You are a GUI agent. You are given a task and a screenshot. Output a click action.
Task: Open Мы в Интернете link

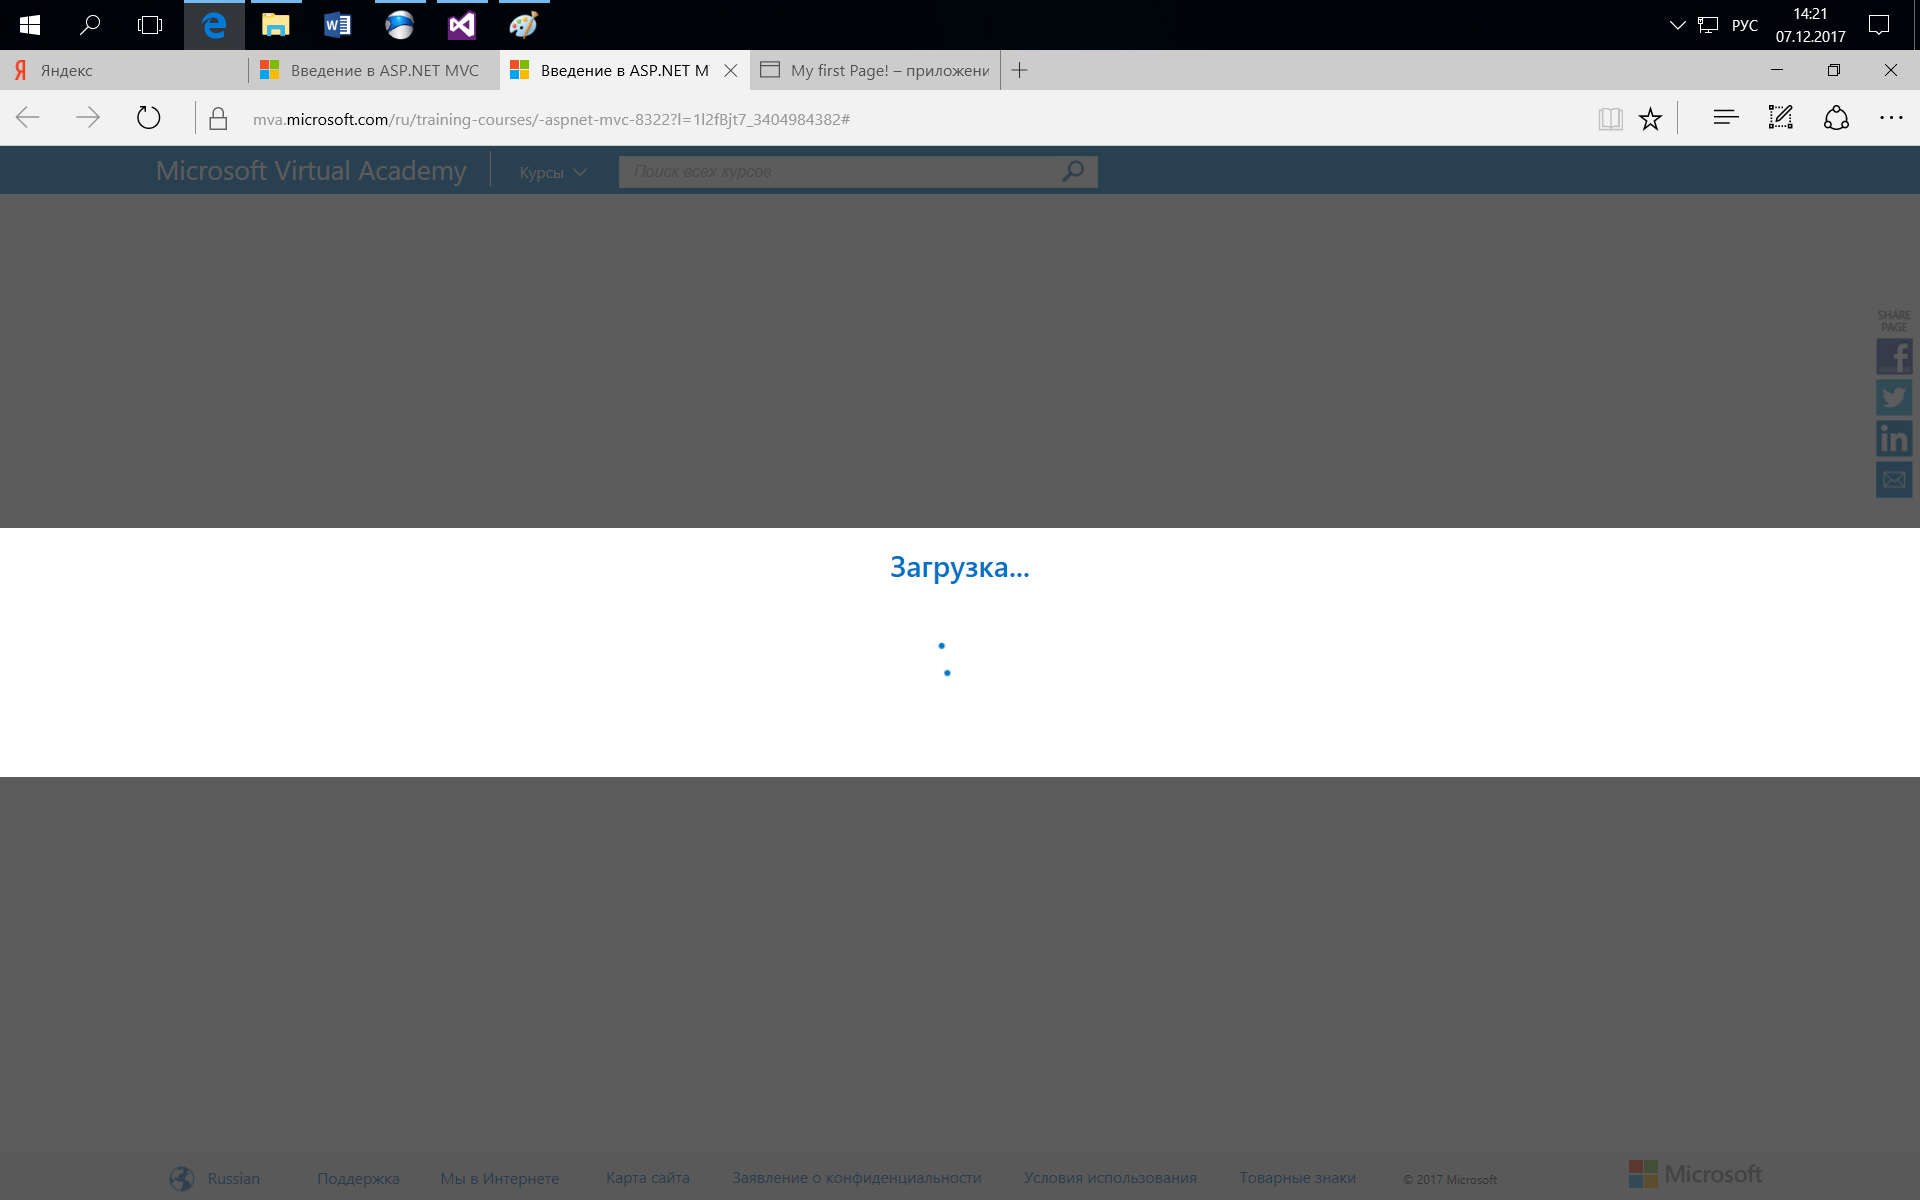point(500,1178)
